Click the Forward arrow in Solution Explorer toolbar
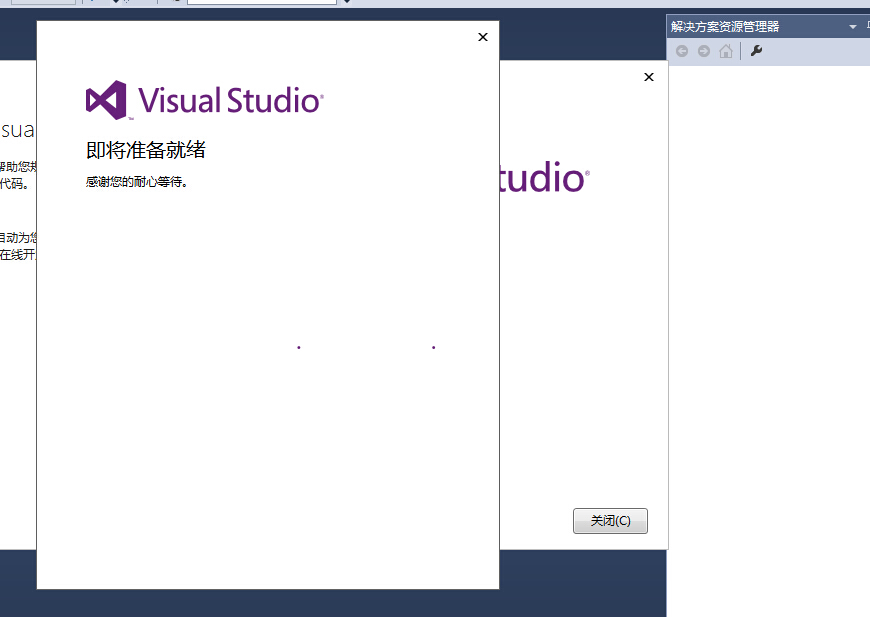Image resolution: width=870 pixels, height=617 pixels. coord(704,52)
